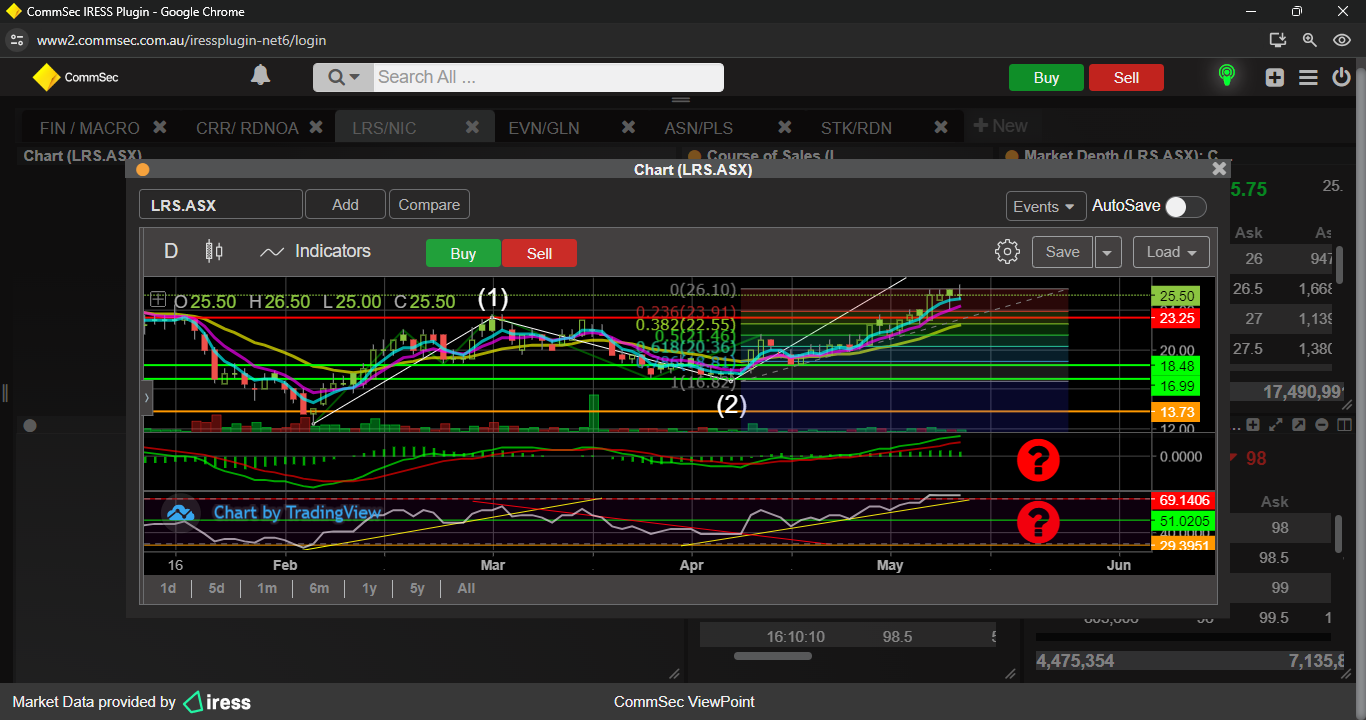Screen dimensions: 1366x720
Task: Switch to the EVN/GLN tab
Action: (x=544, y=128)
